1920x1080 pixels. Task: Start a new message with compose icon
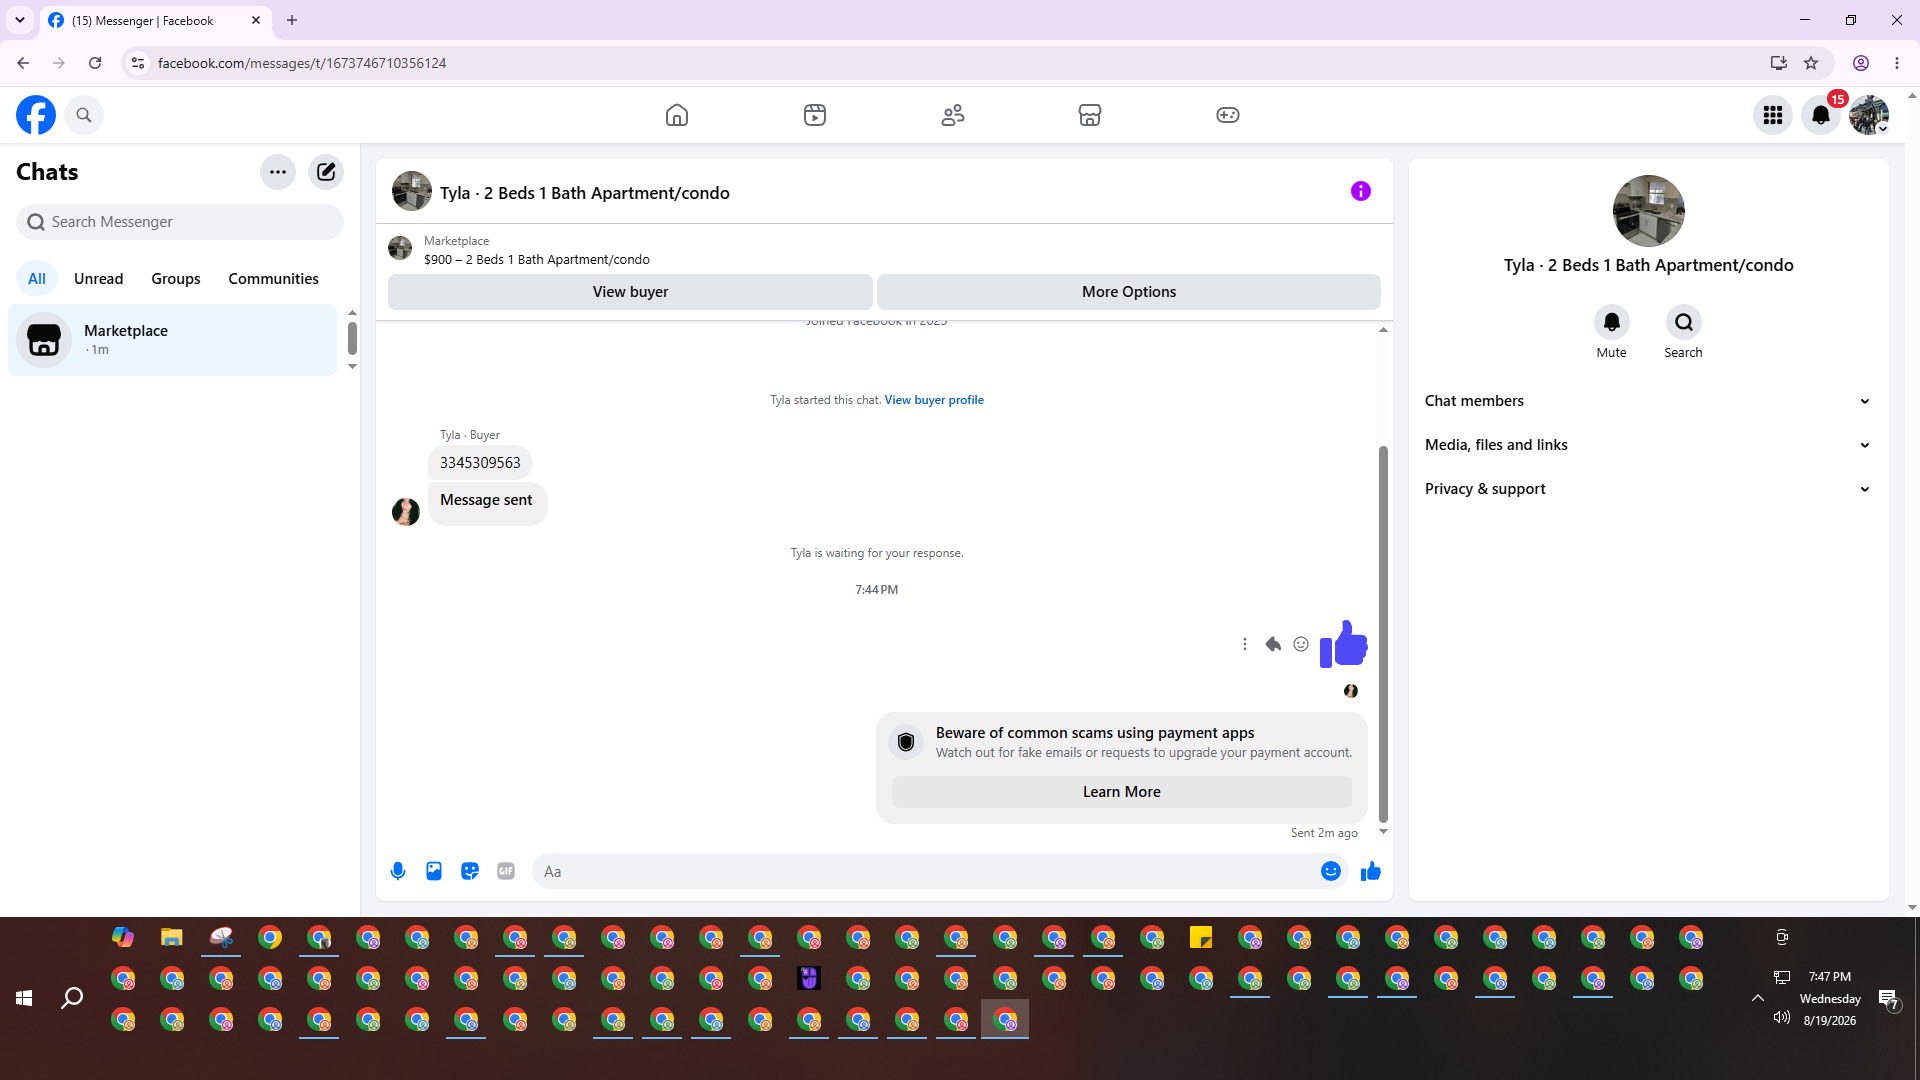[x=326, y=172]
